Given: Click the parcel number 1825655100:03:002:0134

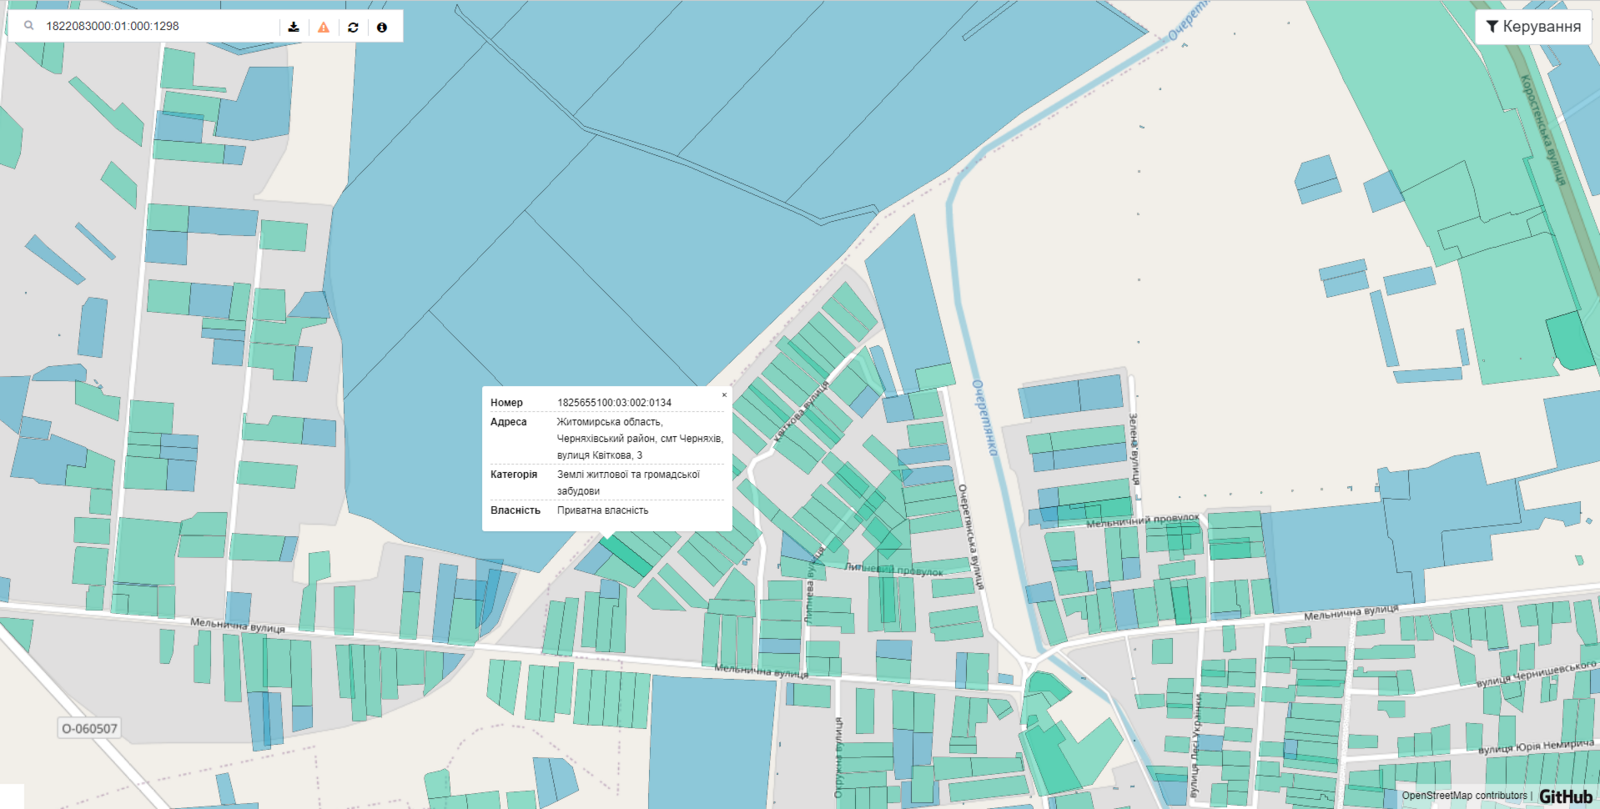Looking at the screenshot, I should 614,403.
